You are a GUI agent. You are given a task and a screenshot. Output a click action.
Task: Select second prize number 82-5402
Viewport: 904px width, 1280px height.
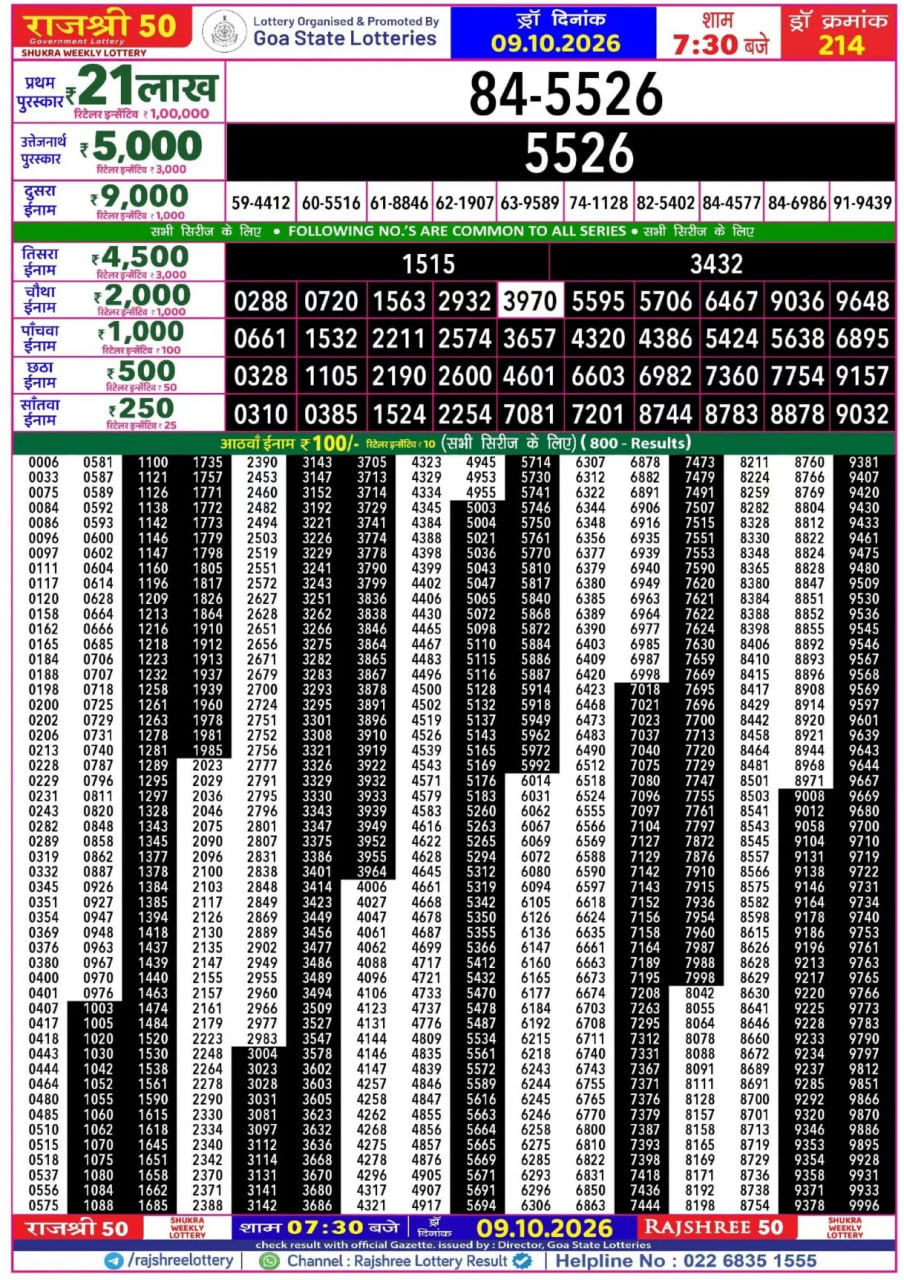pyautogui.click(x=666, y=203)
